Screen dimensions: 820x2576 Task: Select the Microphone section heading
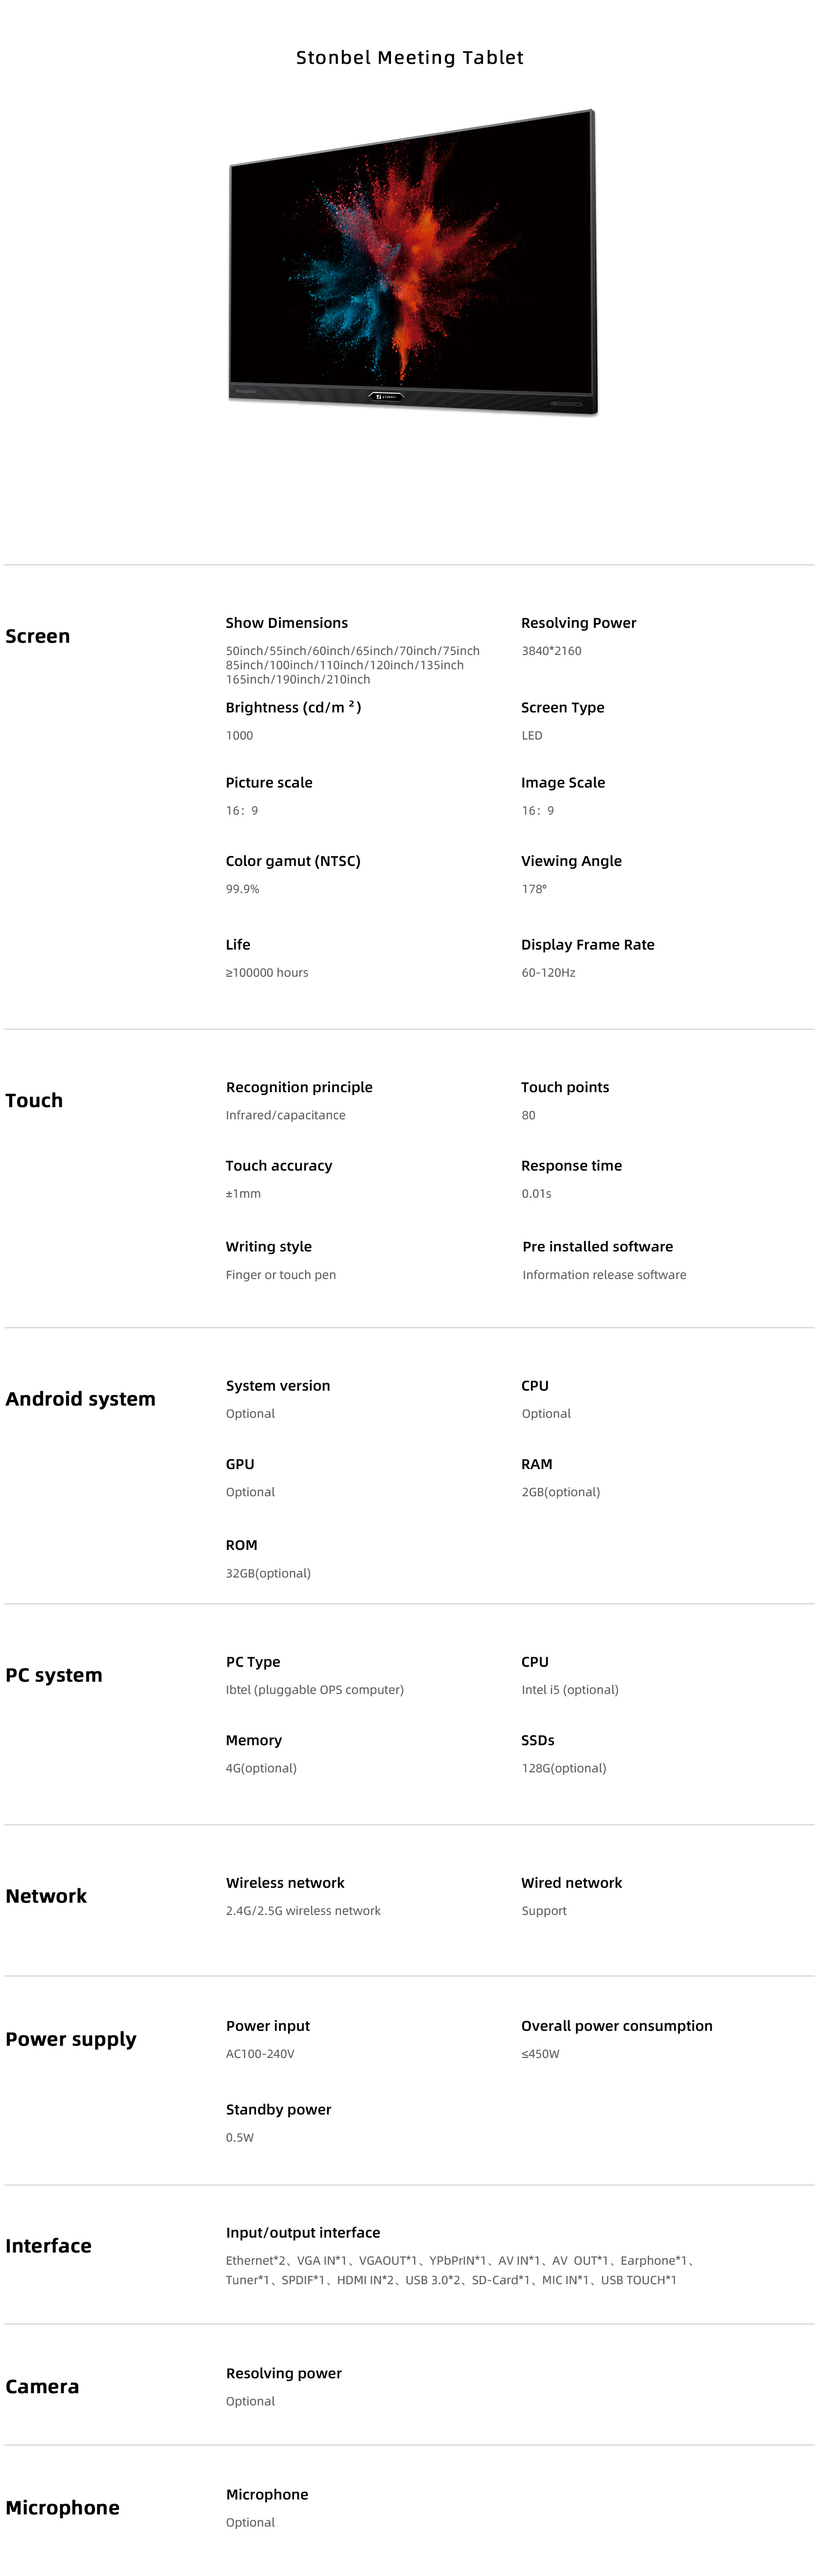(x=62, y=2508)
